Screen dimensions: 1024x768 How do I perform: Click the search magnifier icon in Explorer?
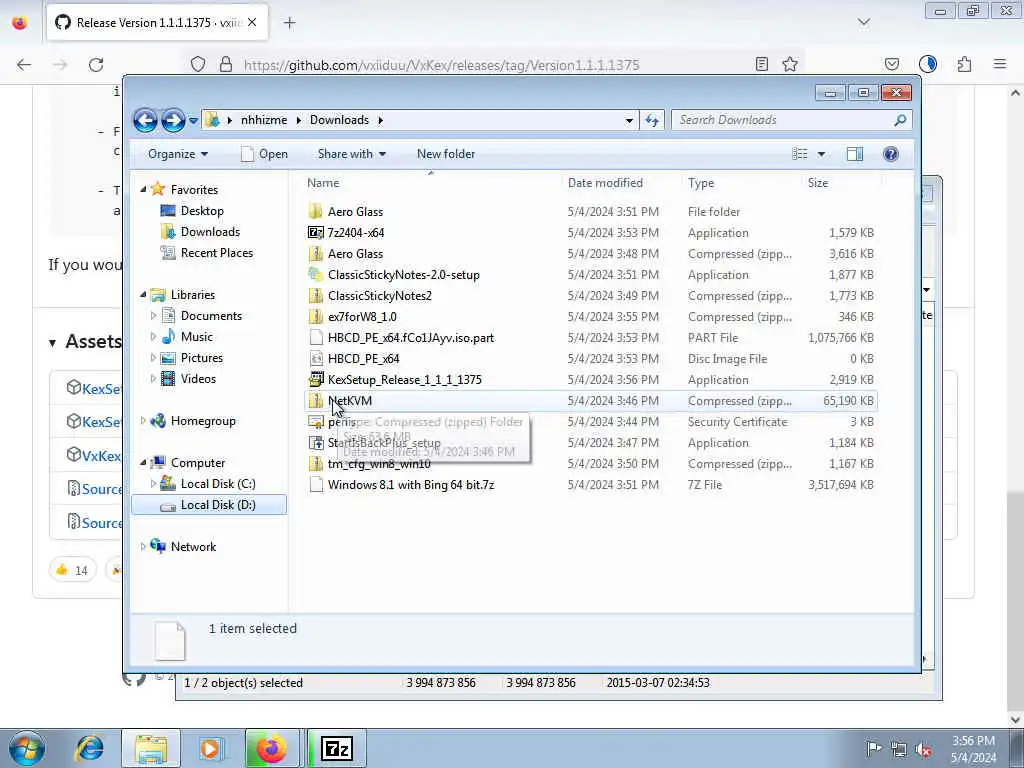tap(900, 120)
